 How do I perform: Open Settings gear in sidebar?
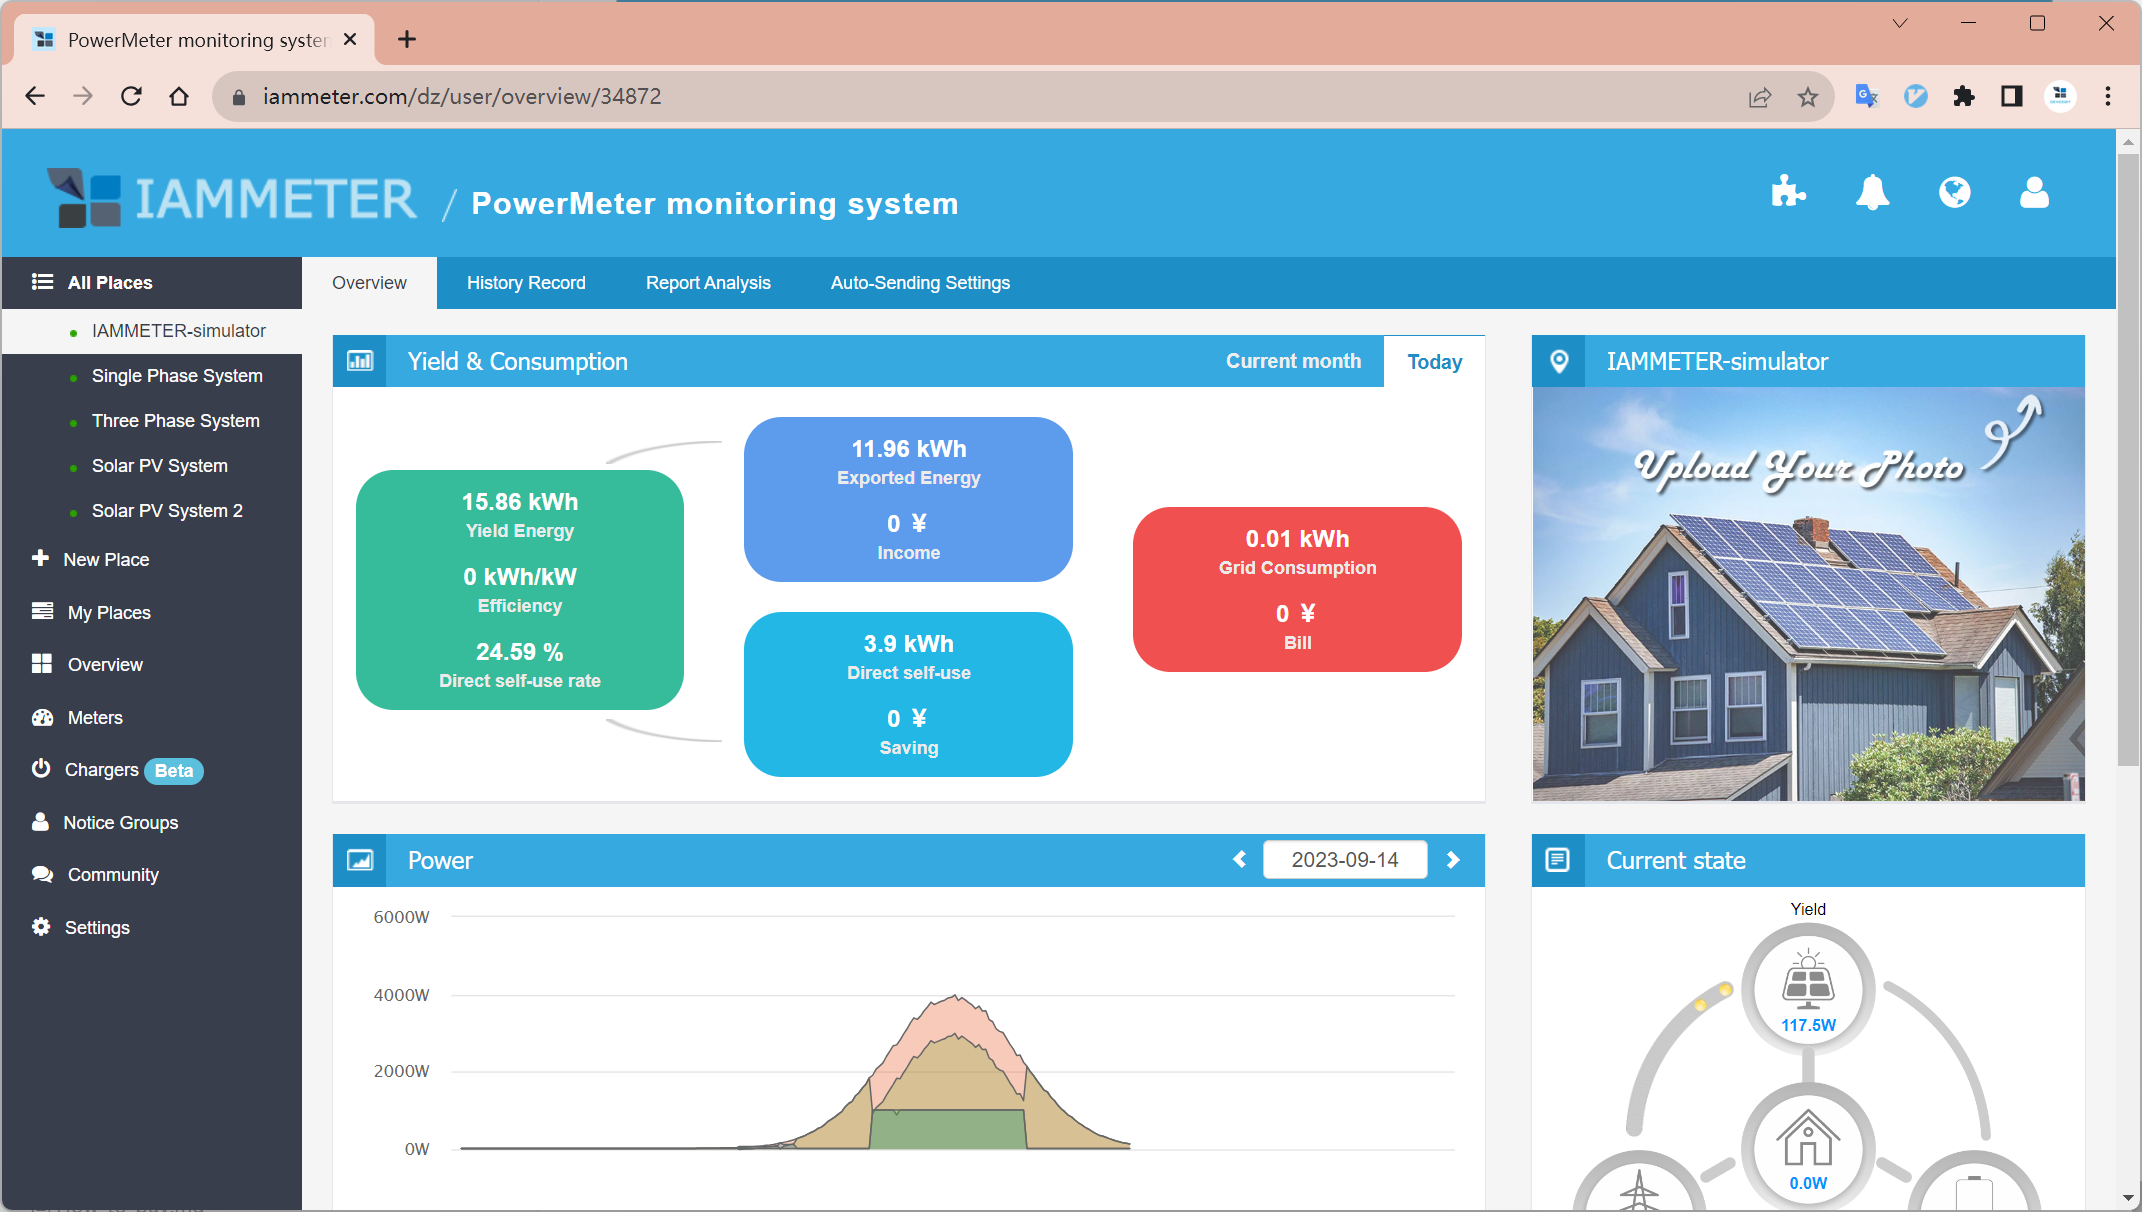click(96, 927)
